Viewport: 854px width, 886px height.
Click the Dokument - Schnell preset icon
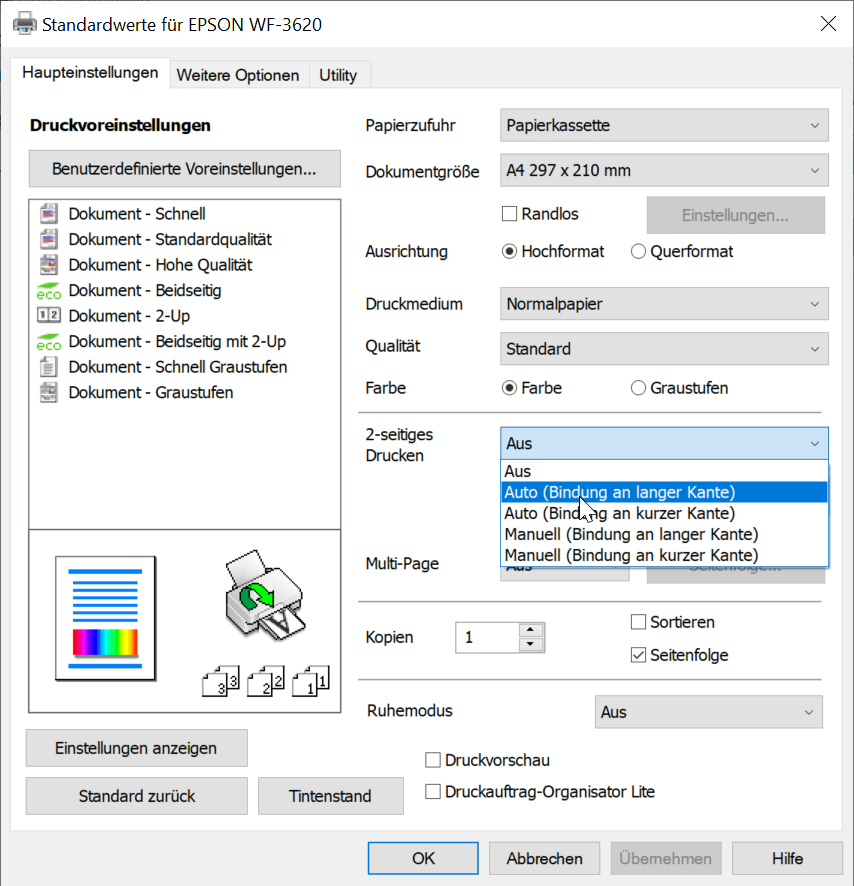point(49,214)
